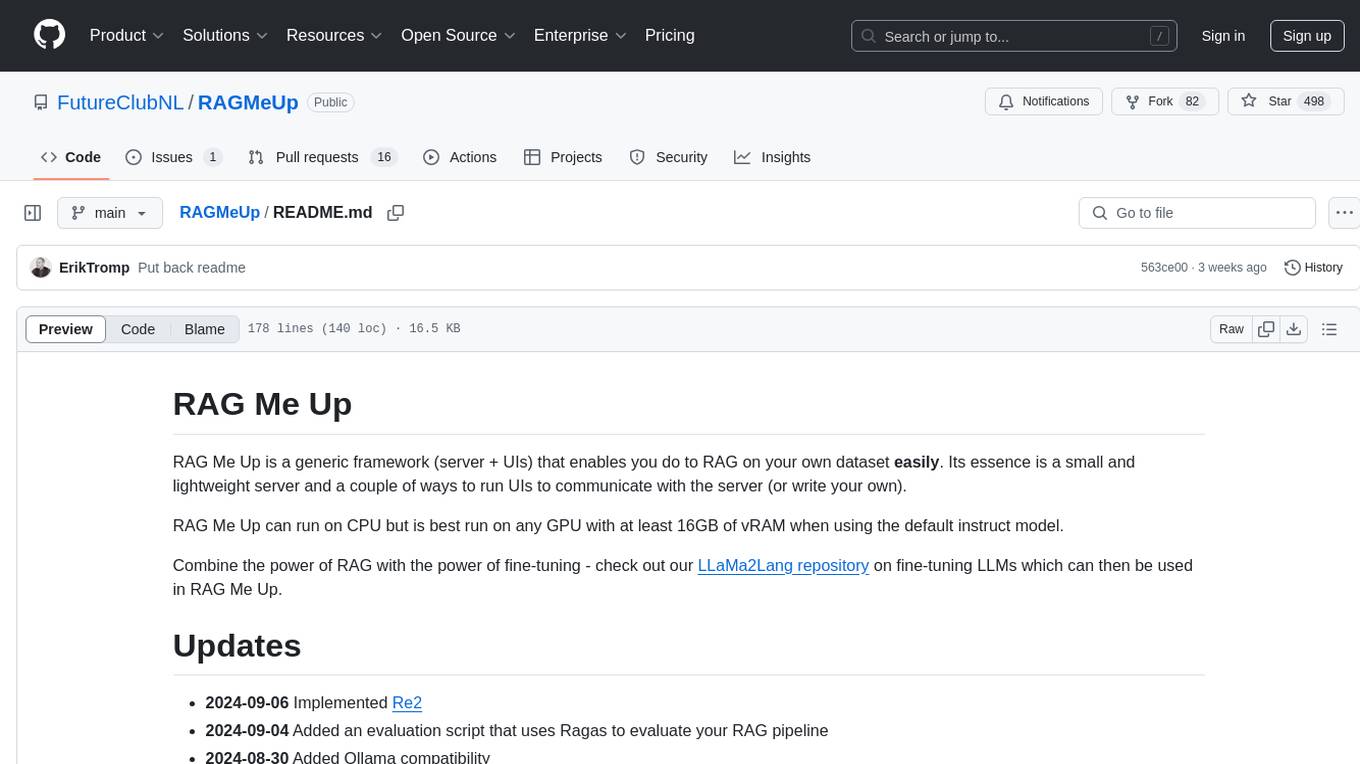1360x764 pixels.
Task: Click the Public repository badge
Action: coord(331,102)
